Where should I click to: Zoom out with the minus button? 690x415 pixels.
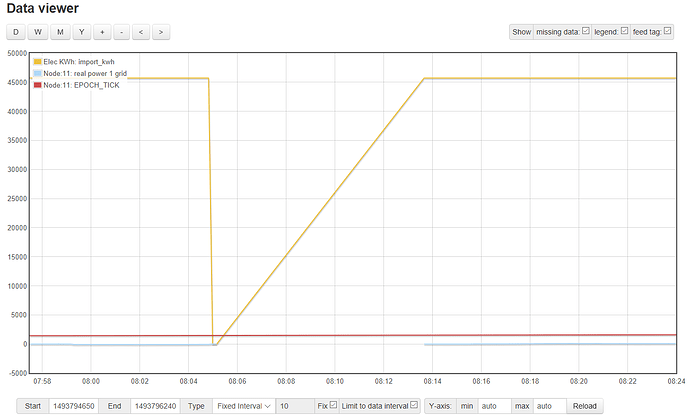point(121,32)
